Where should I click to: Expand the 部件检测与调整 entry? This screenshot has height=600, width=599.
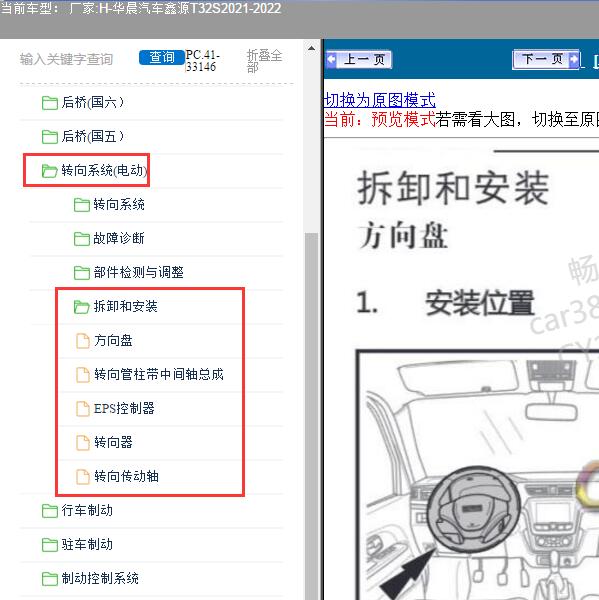(139, 273)
